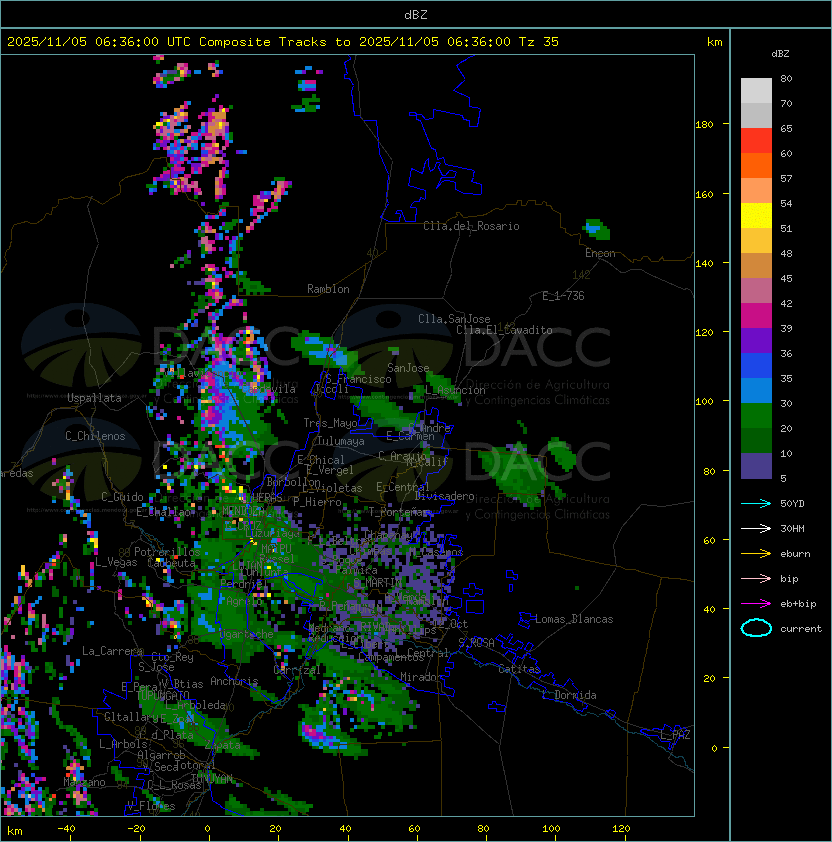Click the 'L_Vegas' place label
This screenshot has height=842, width=832.
click(x=116, y=562)
